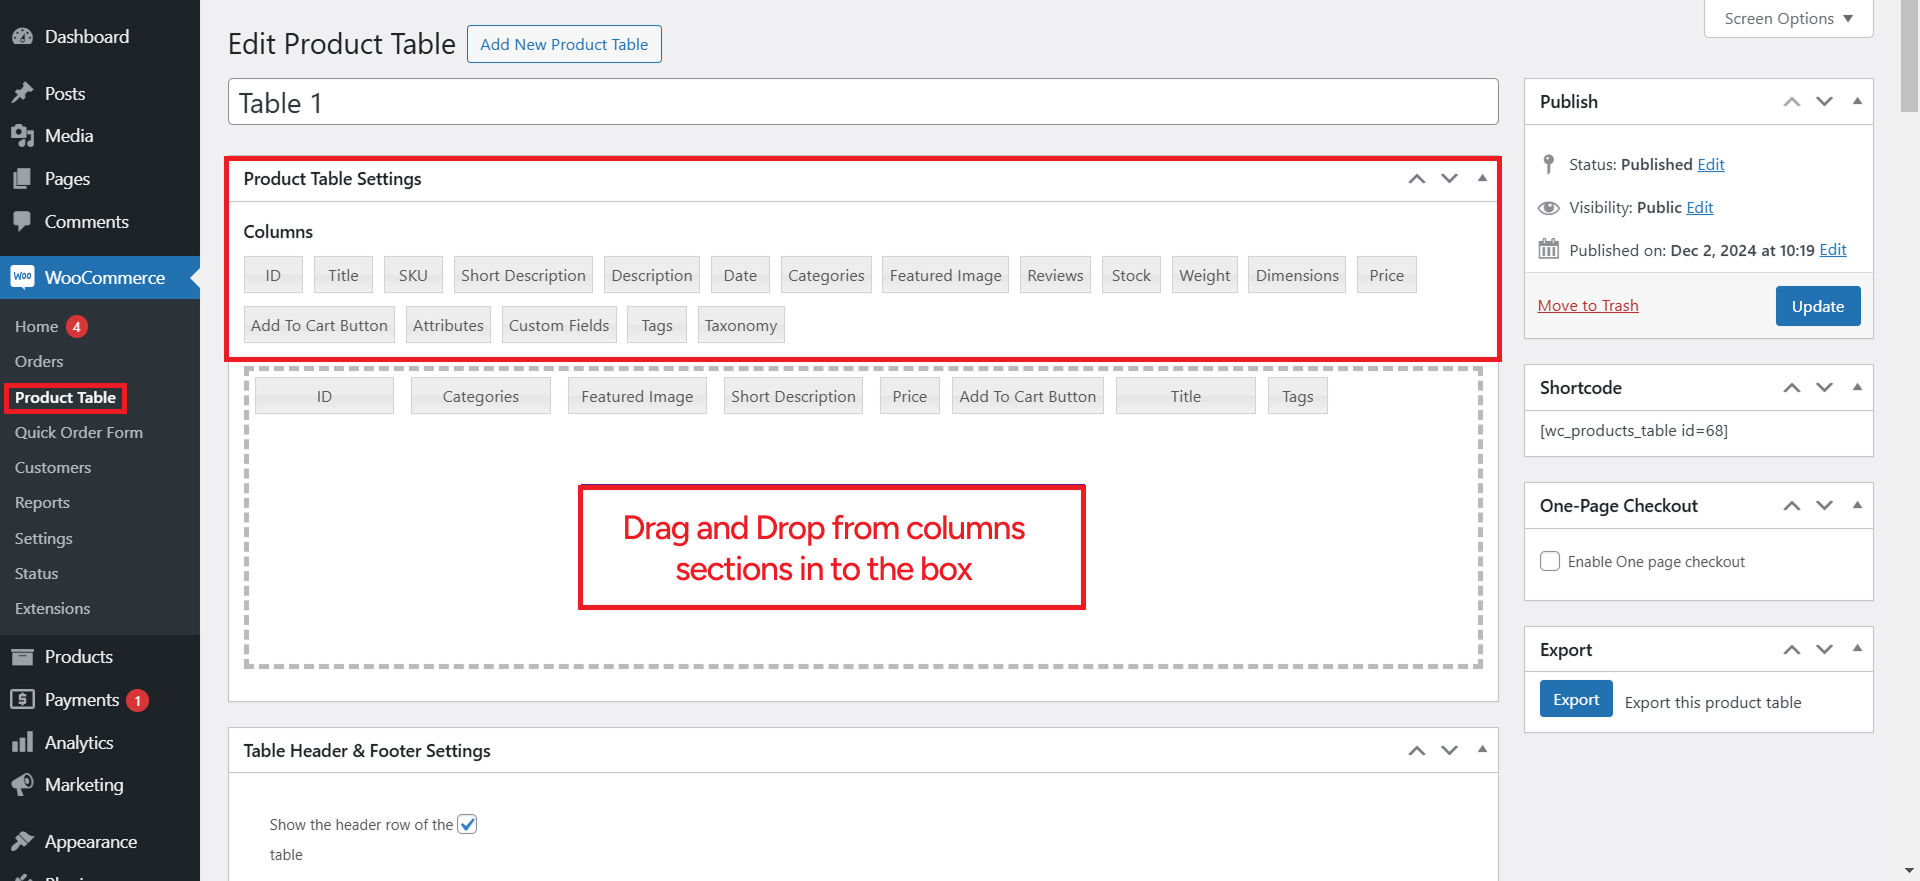
Task: Toggle the Export panel collapse arrow
Action: click(1857, 649)
